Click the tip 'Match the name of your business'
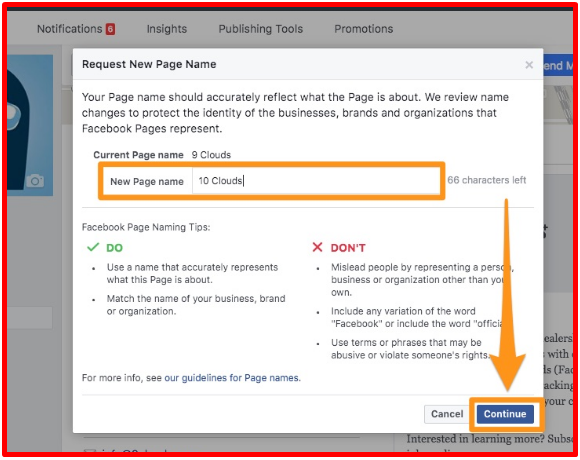The image size is (580, 460). pyautogui.click(x=196, y=305)
